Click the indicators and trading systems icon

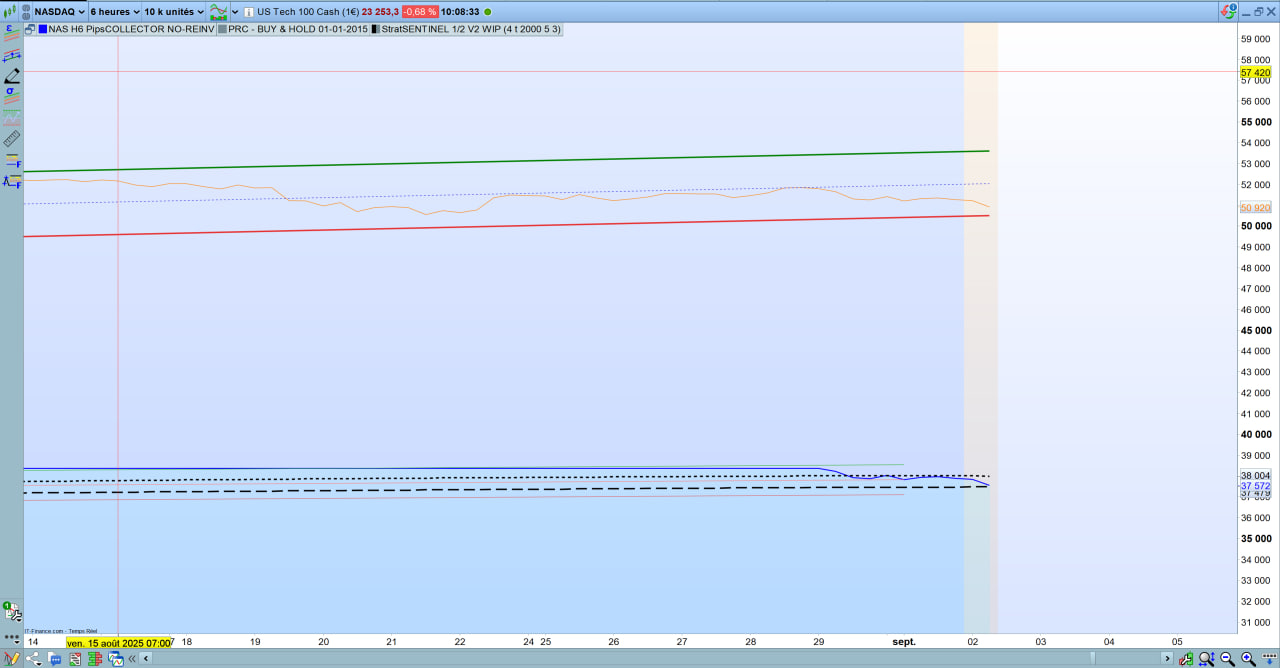pyautogui.click(x=218, y=12)
